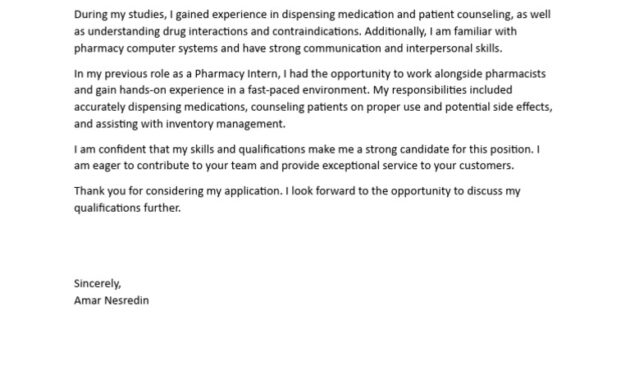Click the phrase "In my previous role"

121,74
